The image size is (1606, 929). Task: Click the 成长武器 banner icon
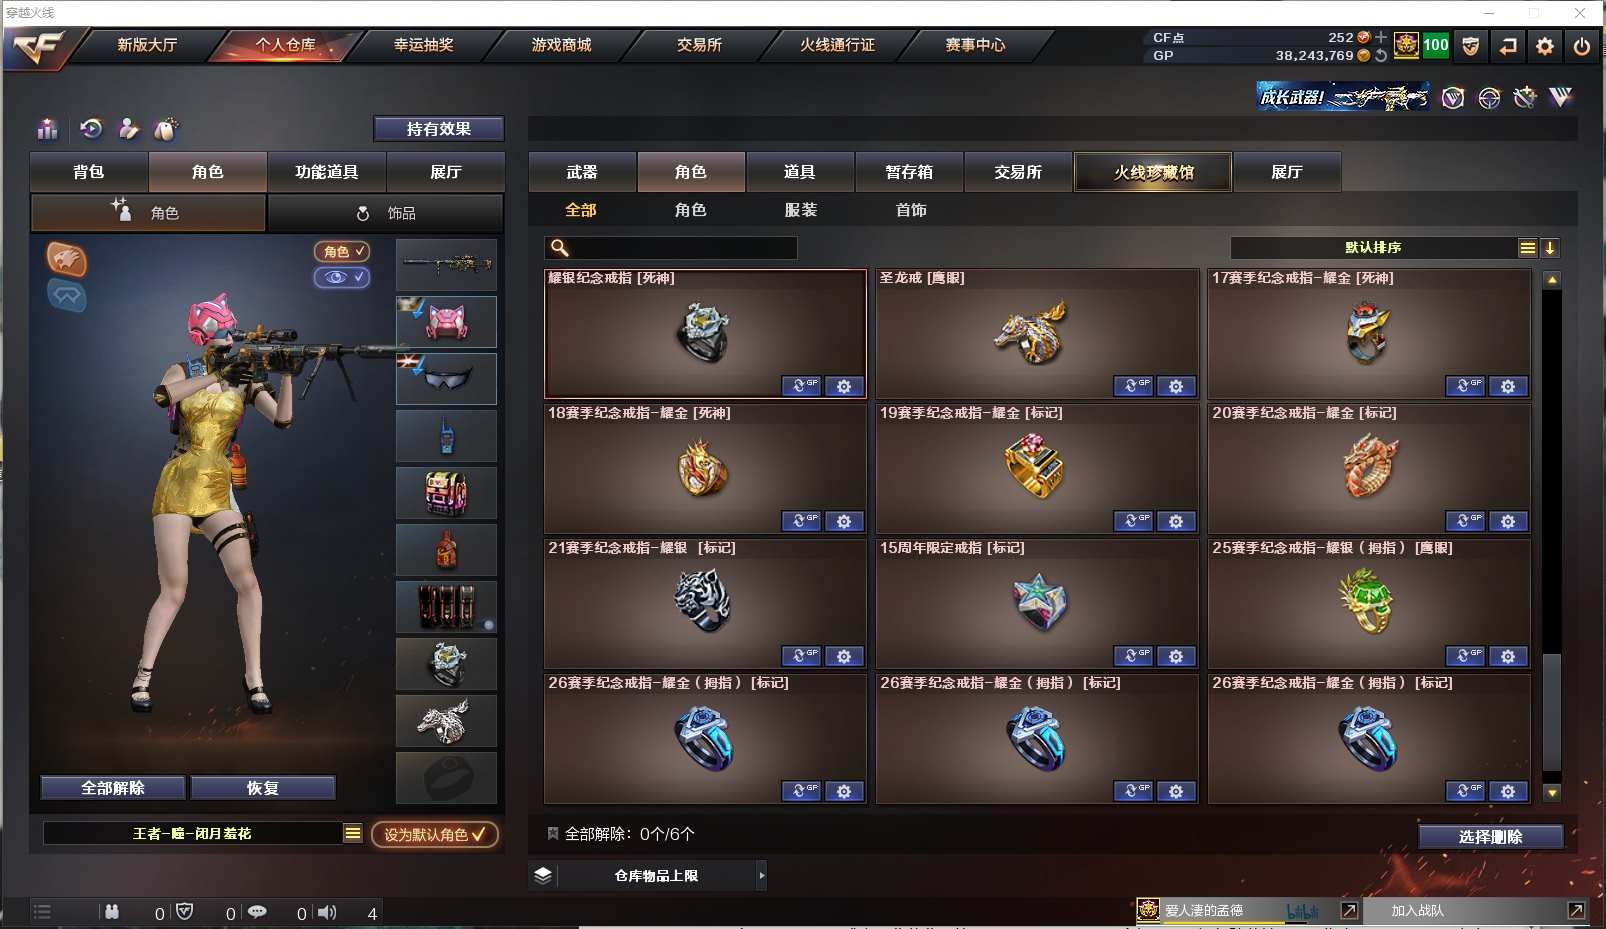coord(1343,97)
